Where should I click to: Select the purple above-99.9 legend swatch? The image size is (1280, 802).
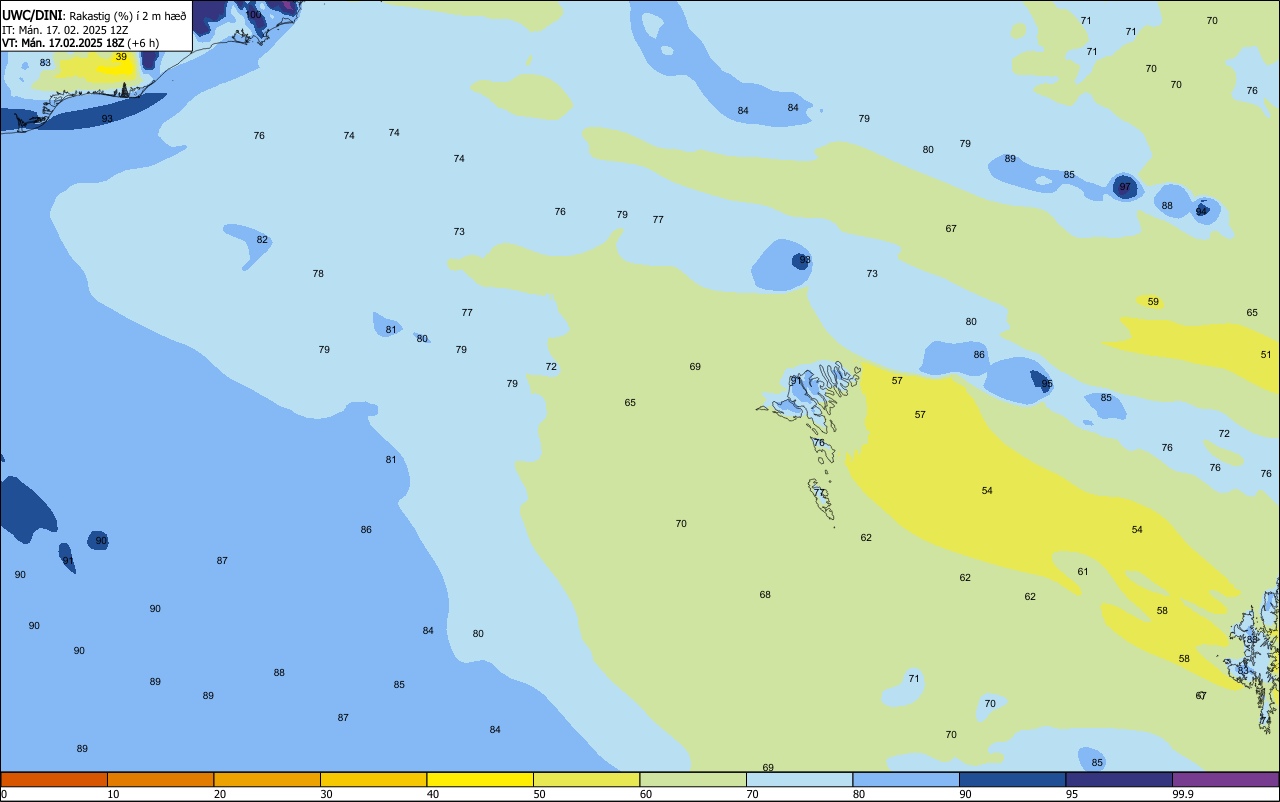pos(1225,779)
